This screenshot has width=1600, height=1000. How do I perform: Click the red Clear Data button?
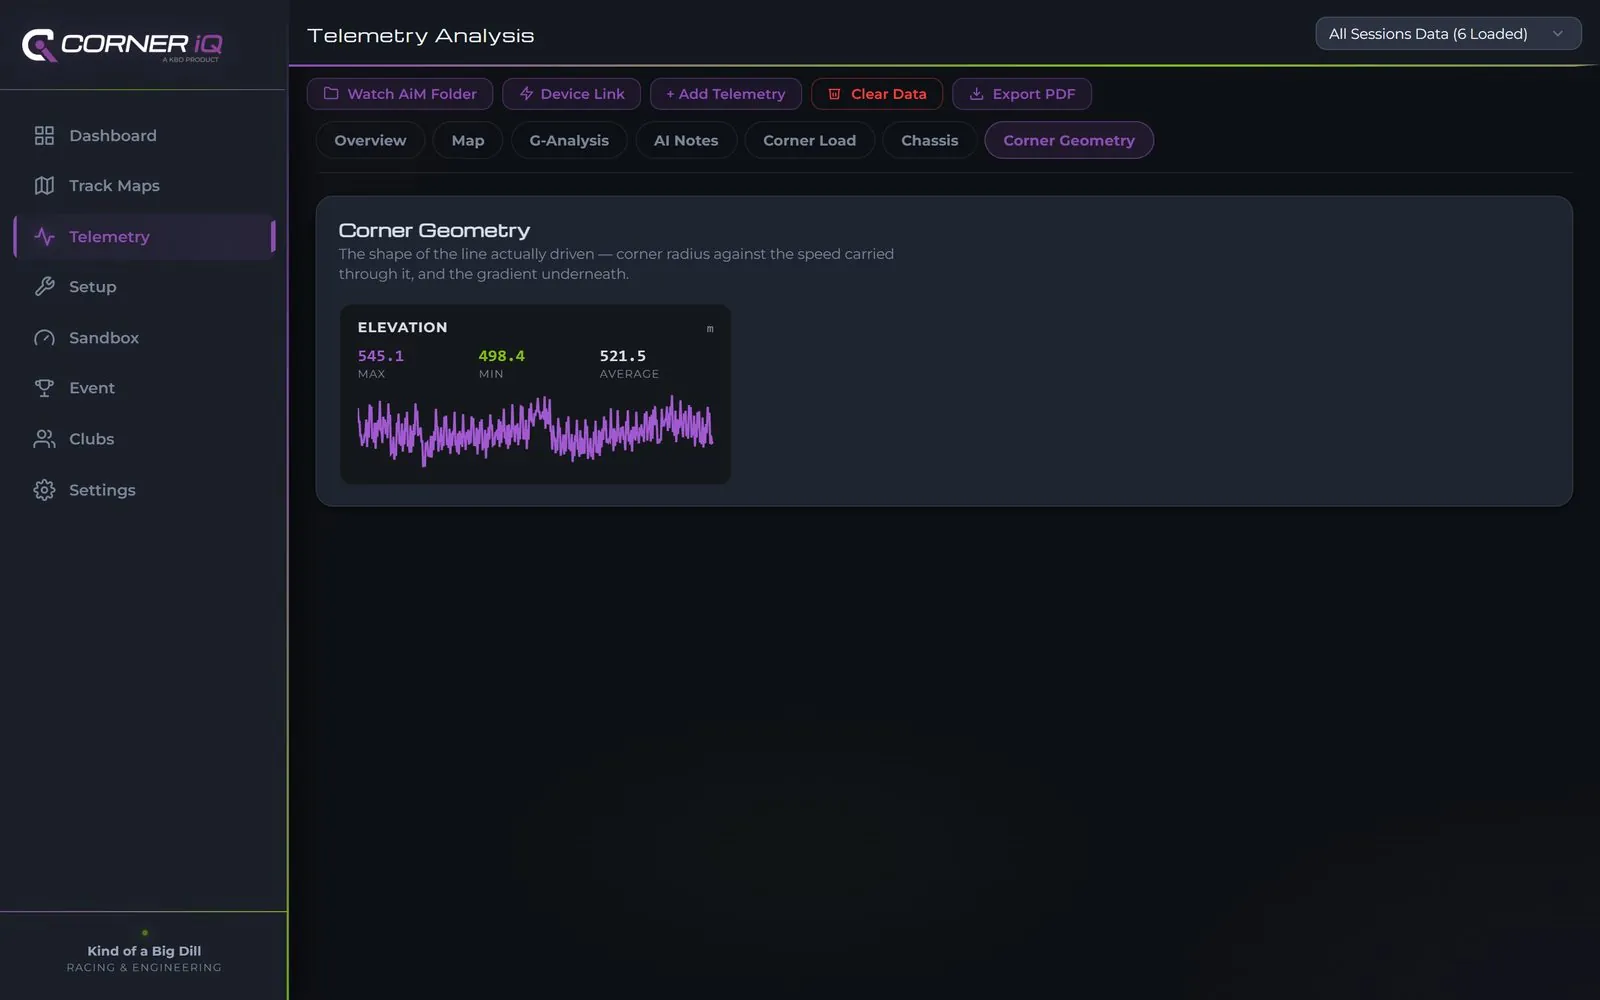(877, 94)
